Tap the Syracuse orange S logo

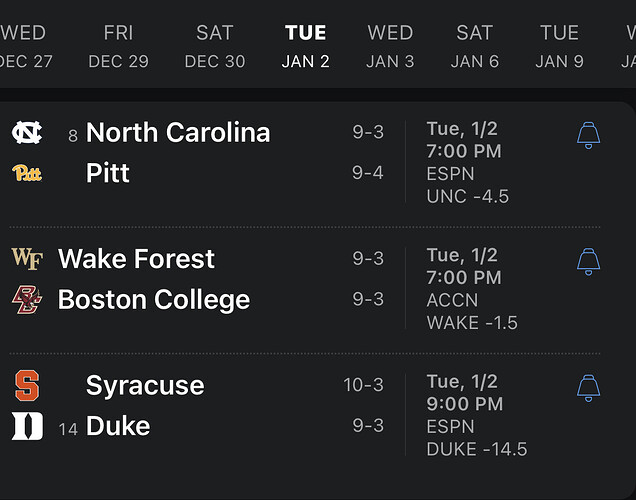click(27, 385)
